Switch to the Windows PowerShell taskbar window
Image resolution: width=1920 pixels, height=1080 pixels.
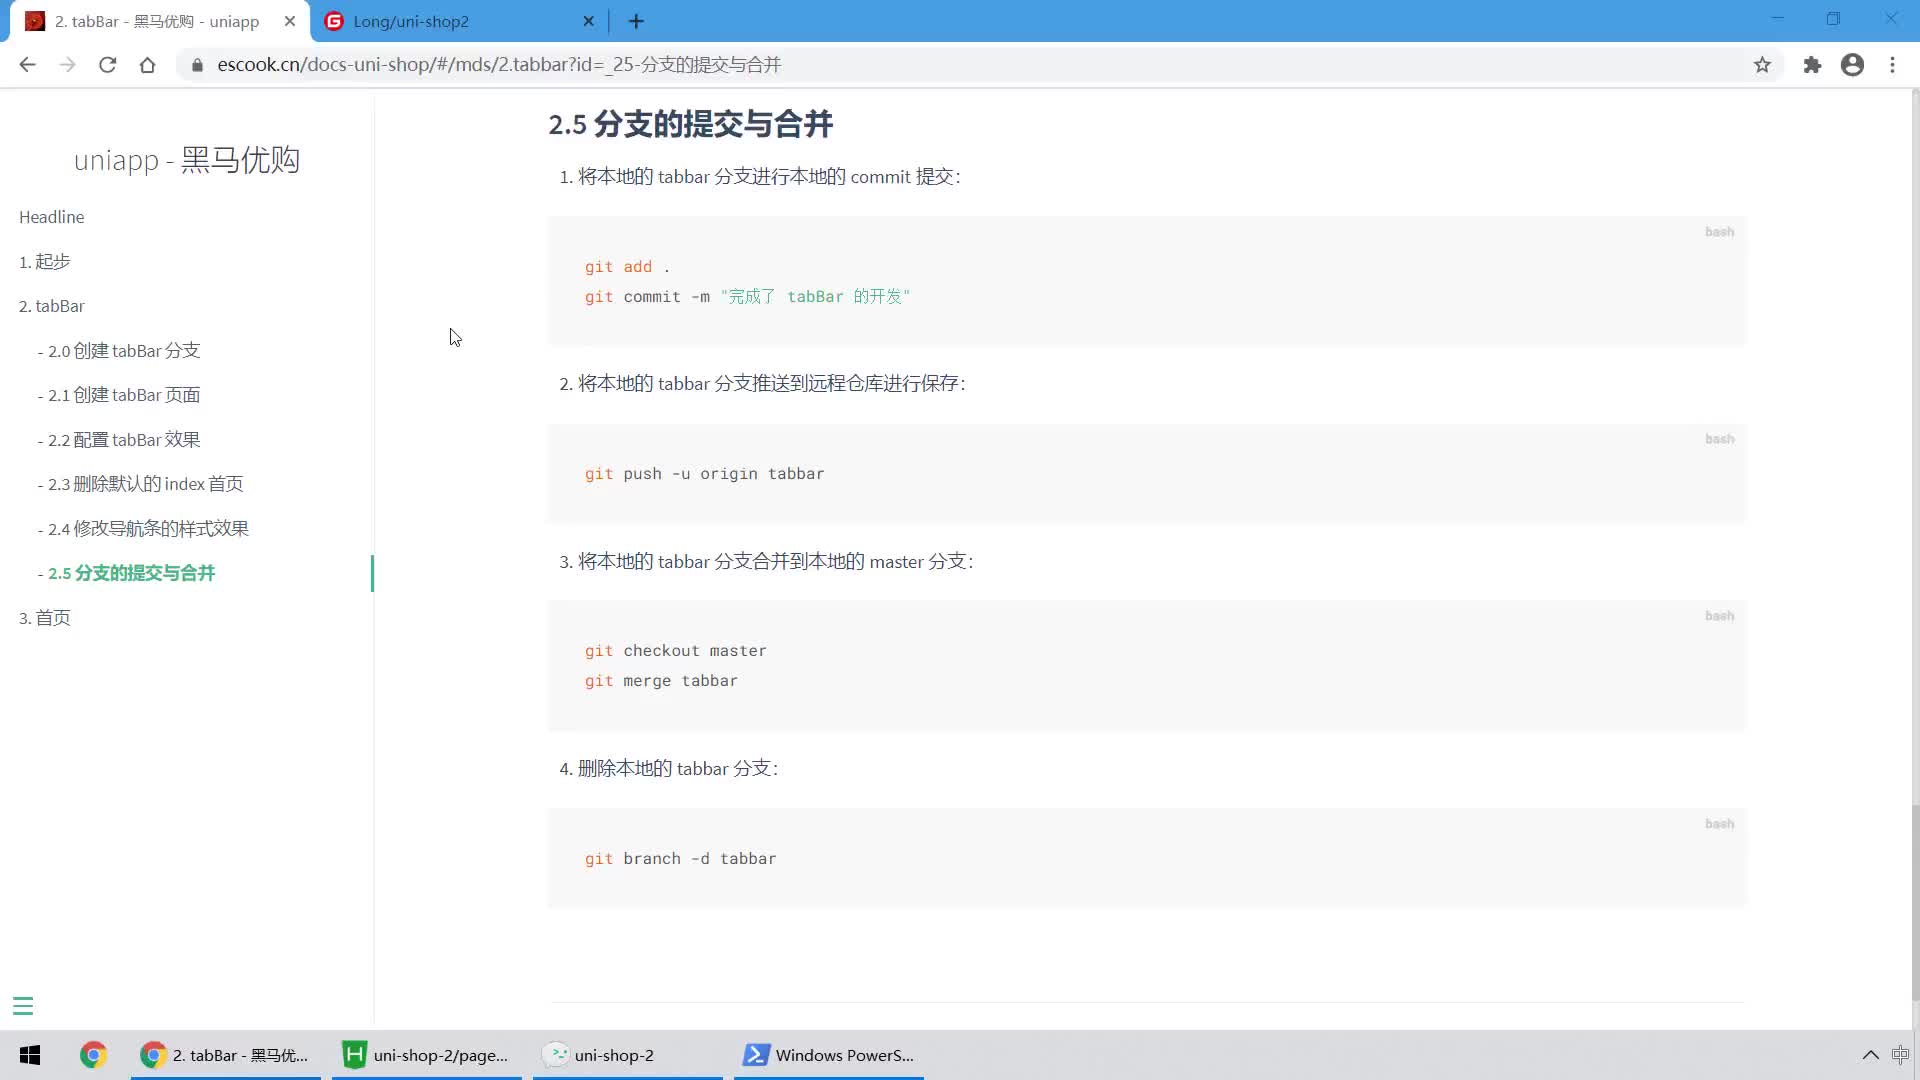point(829,1055)
